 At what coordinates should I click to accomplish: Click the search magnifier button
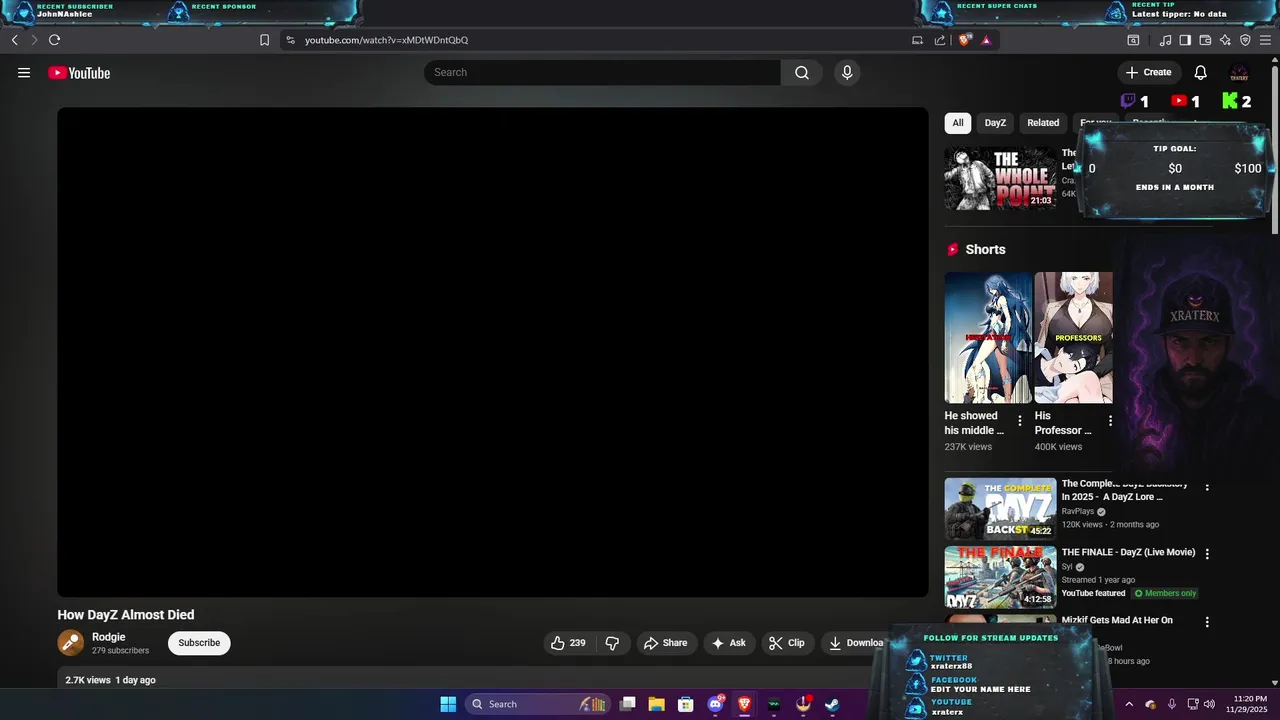pyautogui.click(x=802, y=72)
